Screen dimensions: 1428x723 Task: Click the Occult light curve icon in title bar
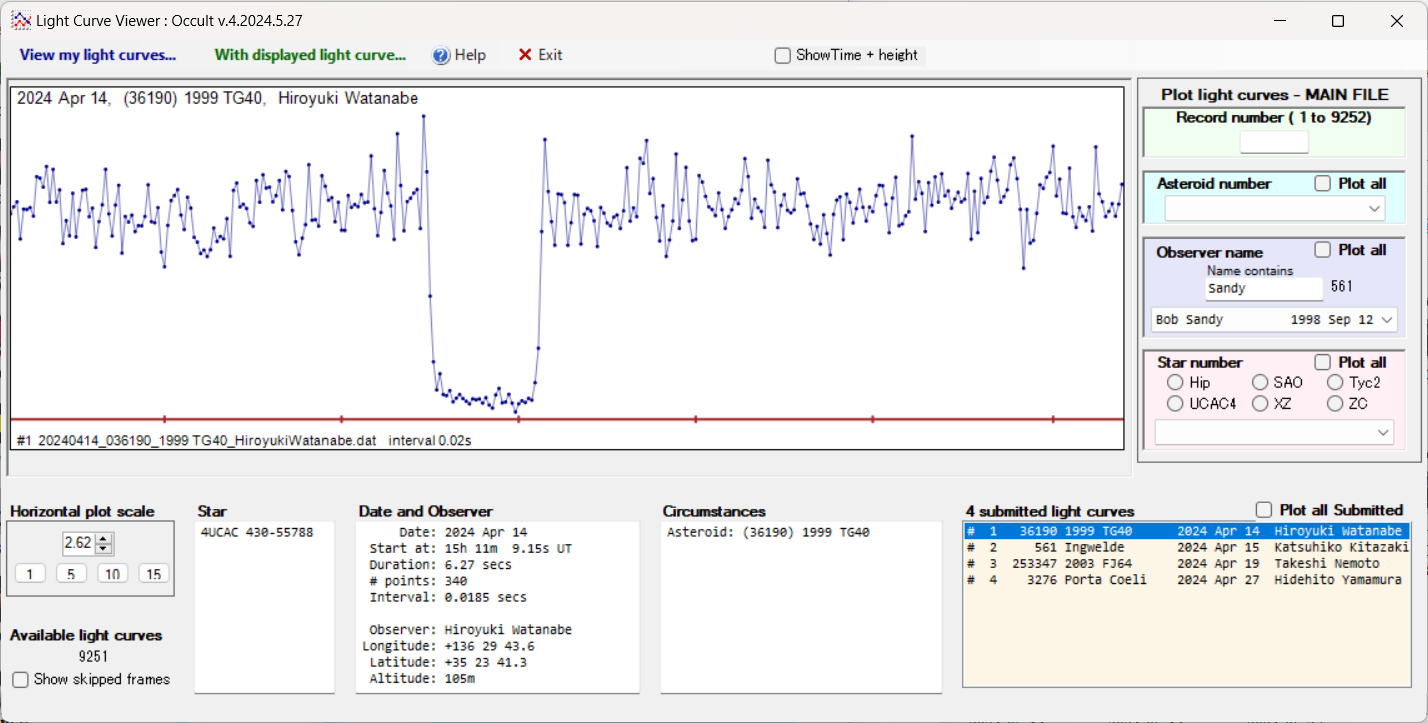tap(22, 19)
